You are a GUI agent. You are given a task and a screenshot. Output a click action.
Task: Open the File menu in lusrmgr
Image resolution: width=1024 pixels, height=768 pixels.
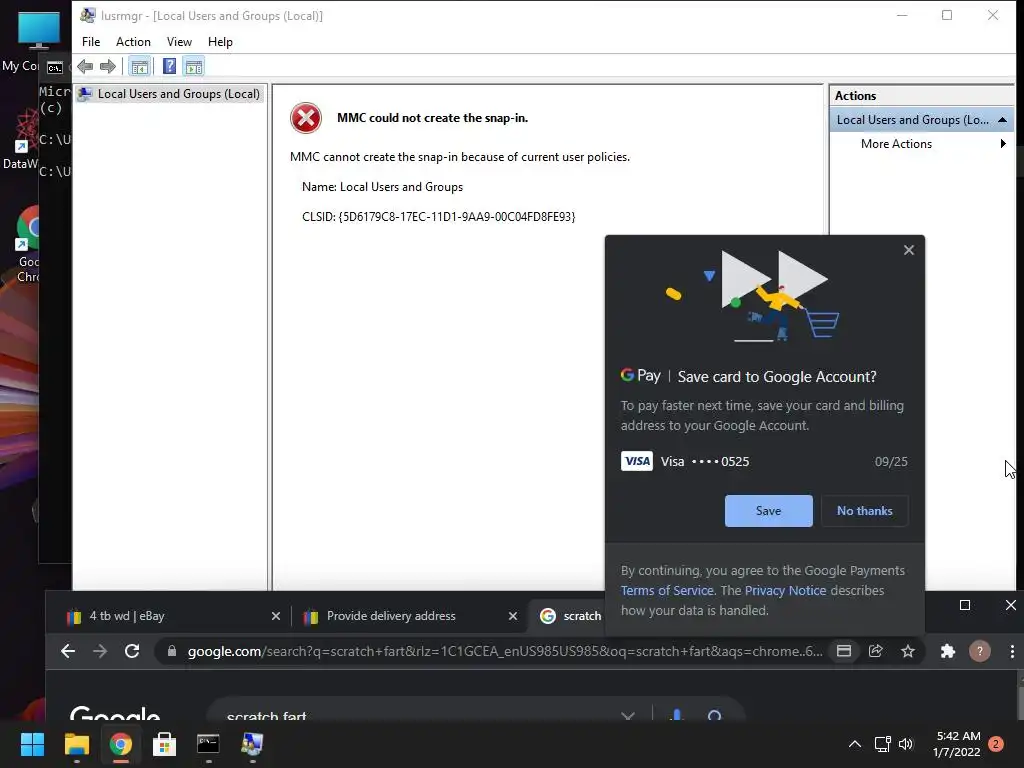91,42
